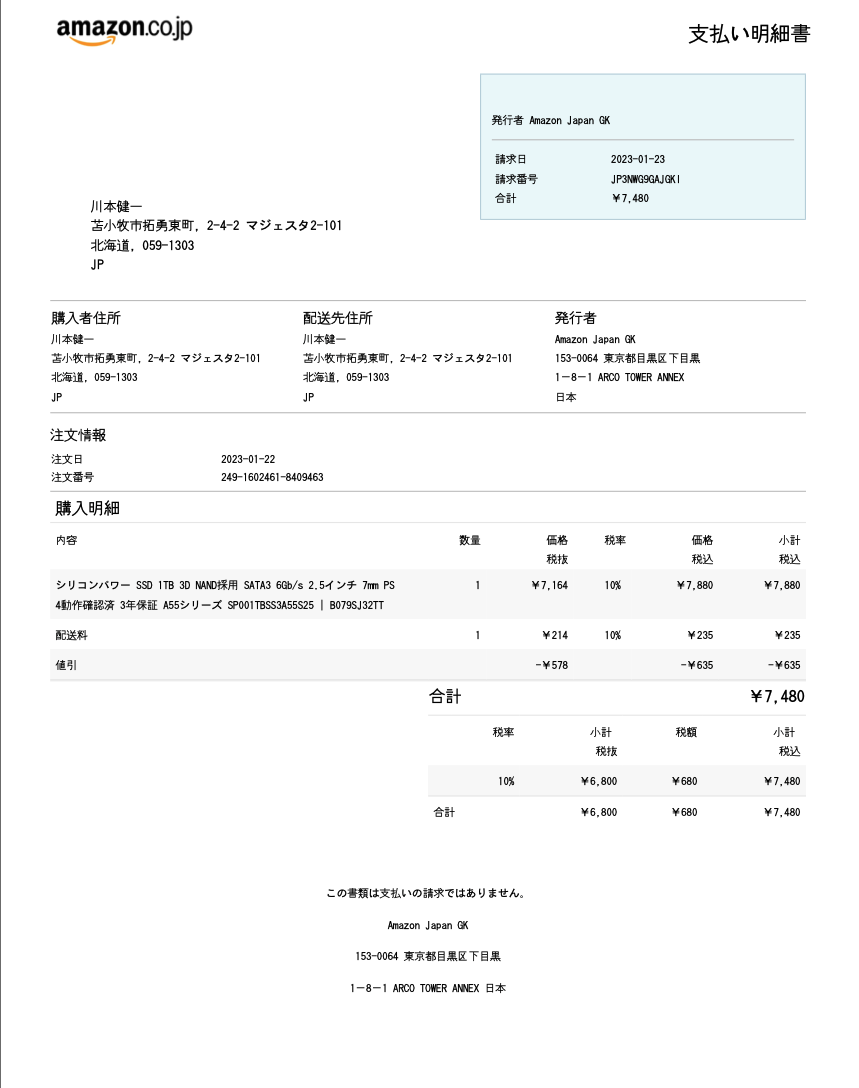Viewport: 859px width, 1088px height.
Task: Select the pre-tax item price ¥7,164
Action: (x=549, y=585)
